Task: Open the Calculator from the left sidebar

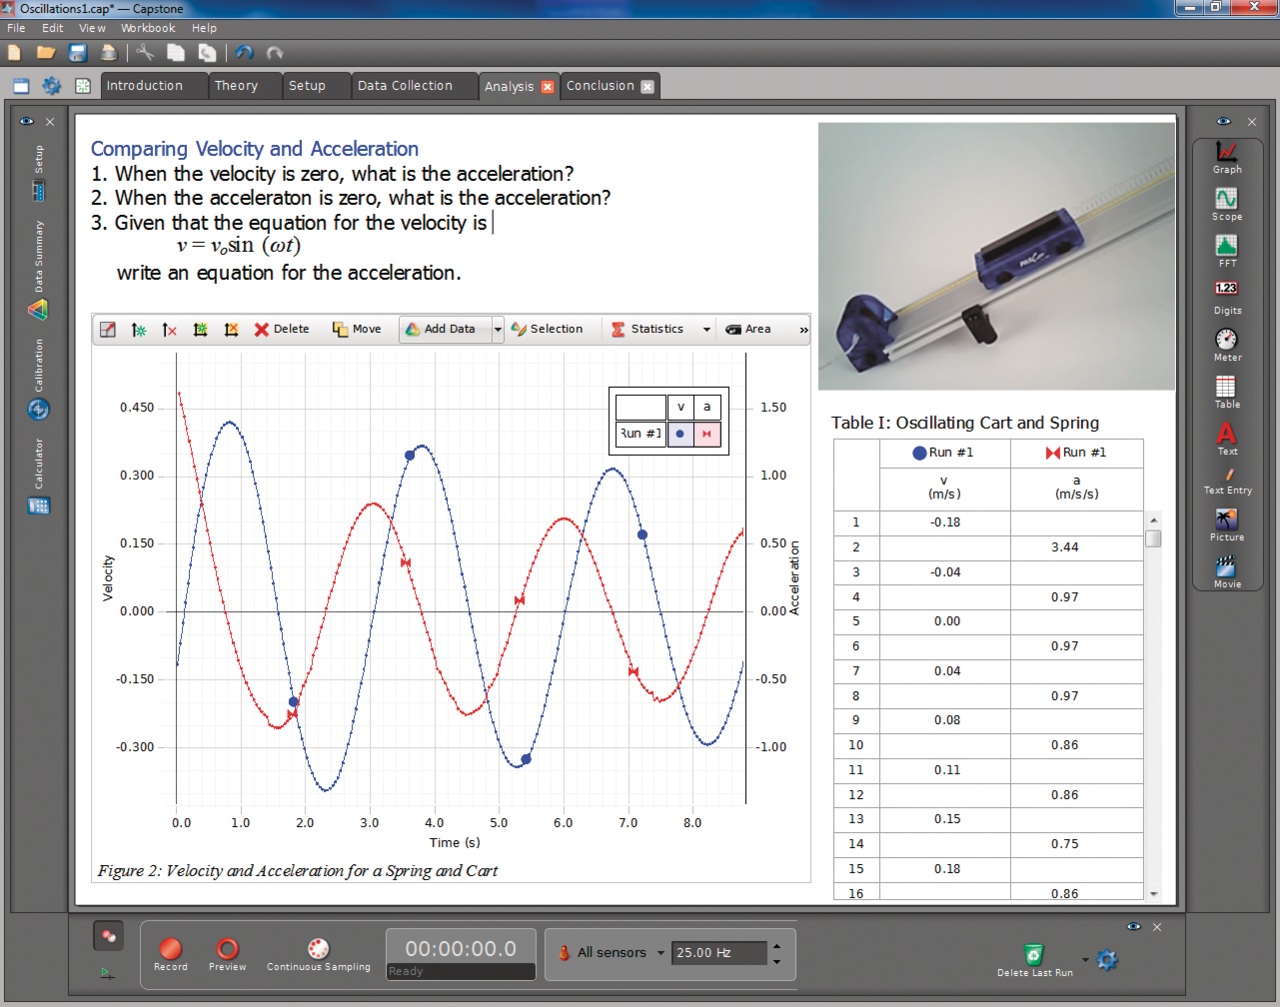Action: click(38, 506)
